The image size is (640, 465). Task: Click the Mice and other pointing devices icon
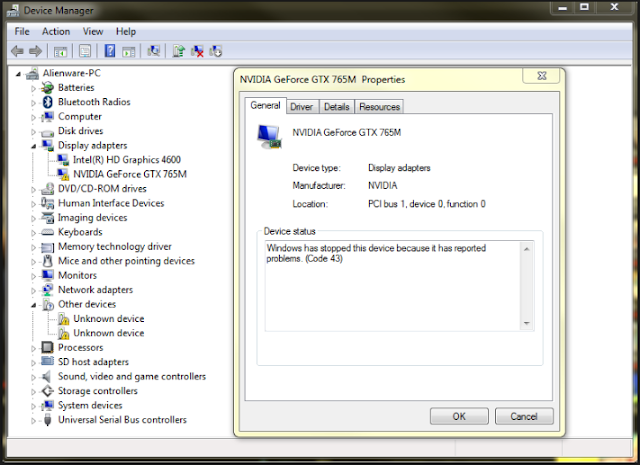[48, 261]
